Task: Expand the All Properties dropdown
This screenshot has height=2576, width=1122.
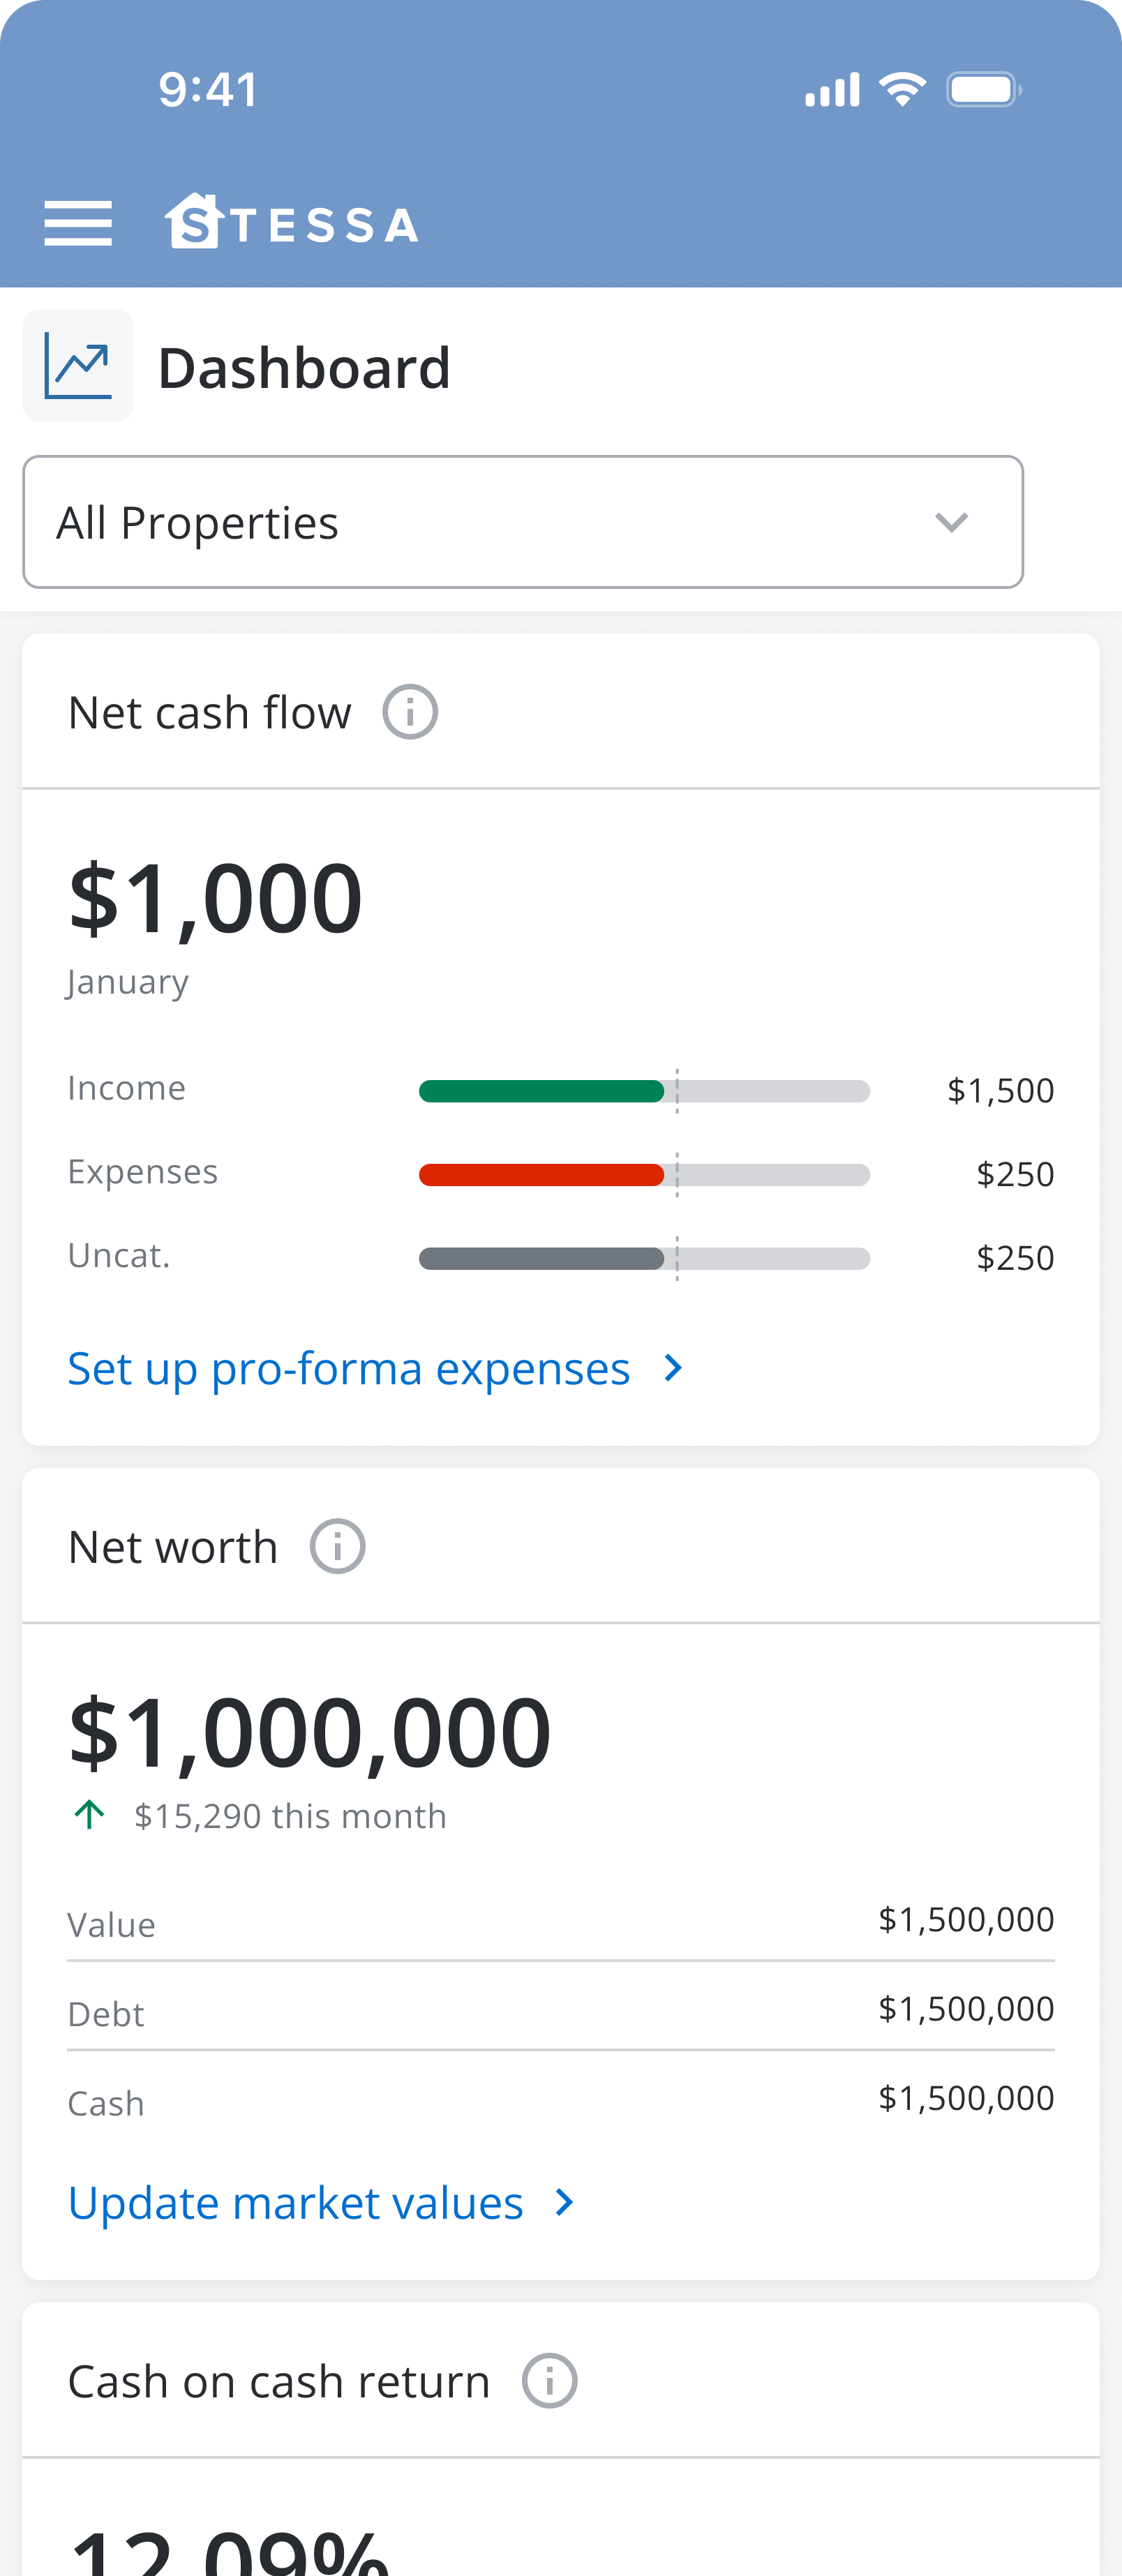Action: (x=522, y=522)
